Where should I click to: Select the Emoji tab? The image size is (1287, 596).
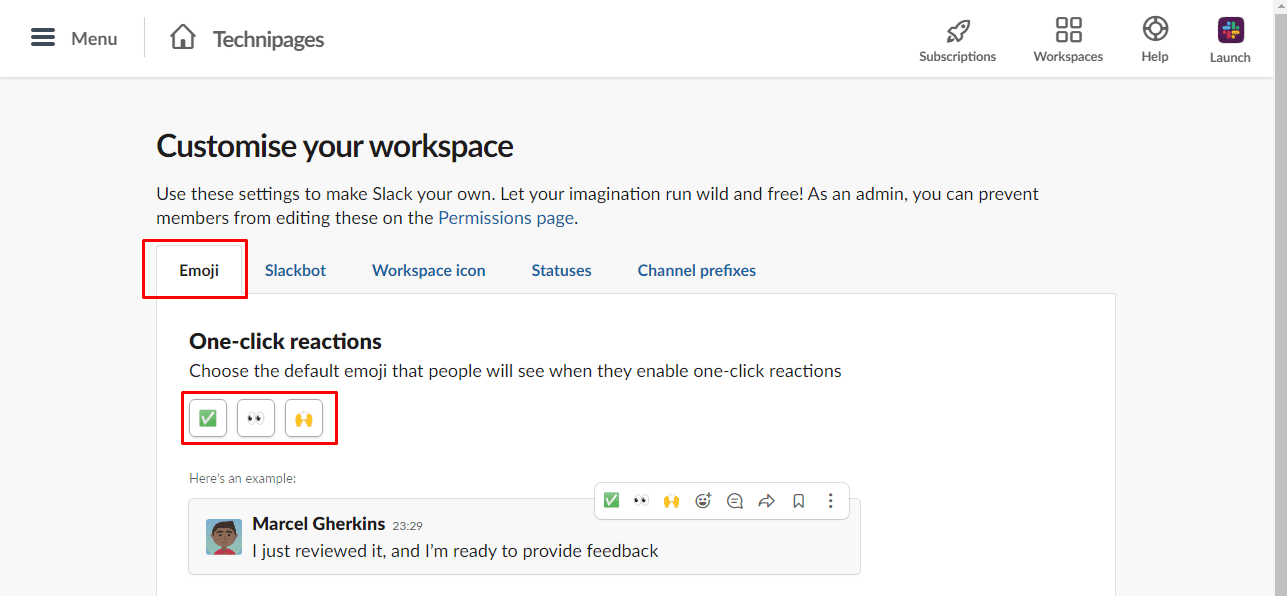199,270
